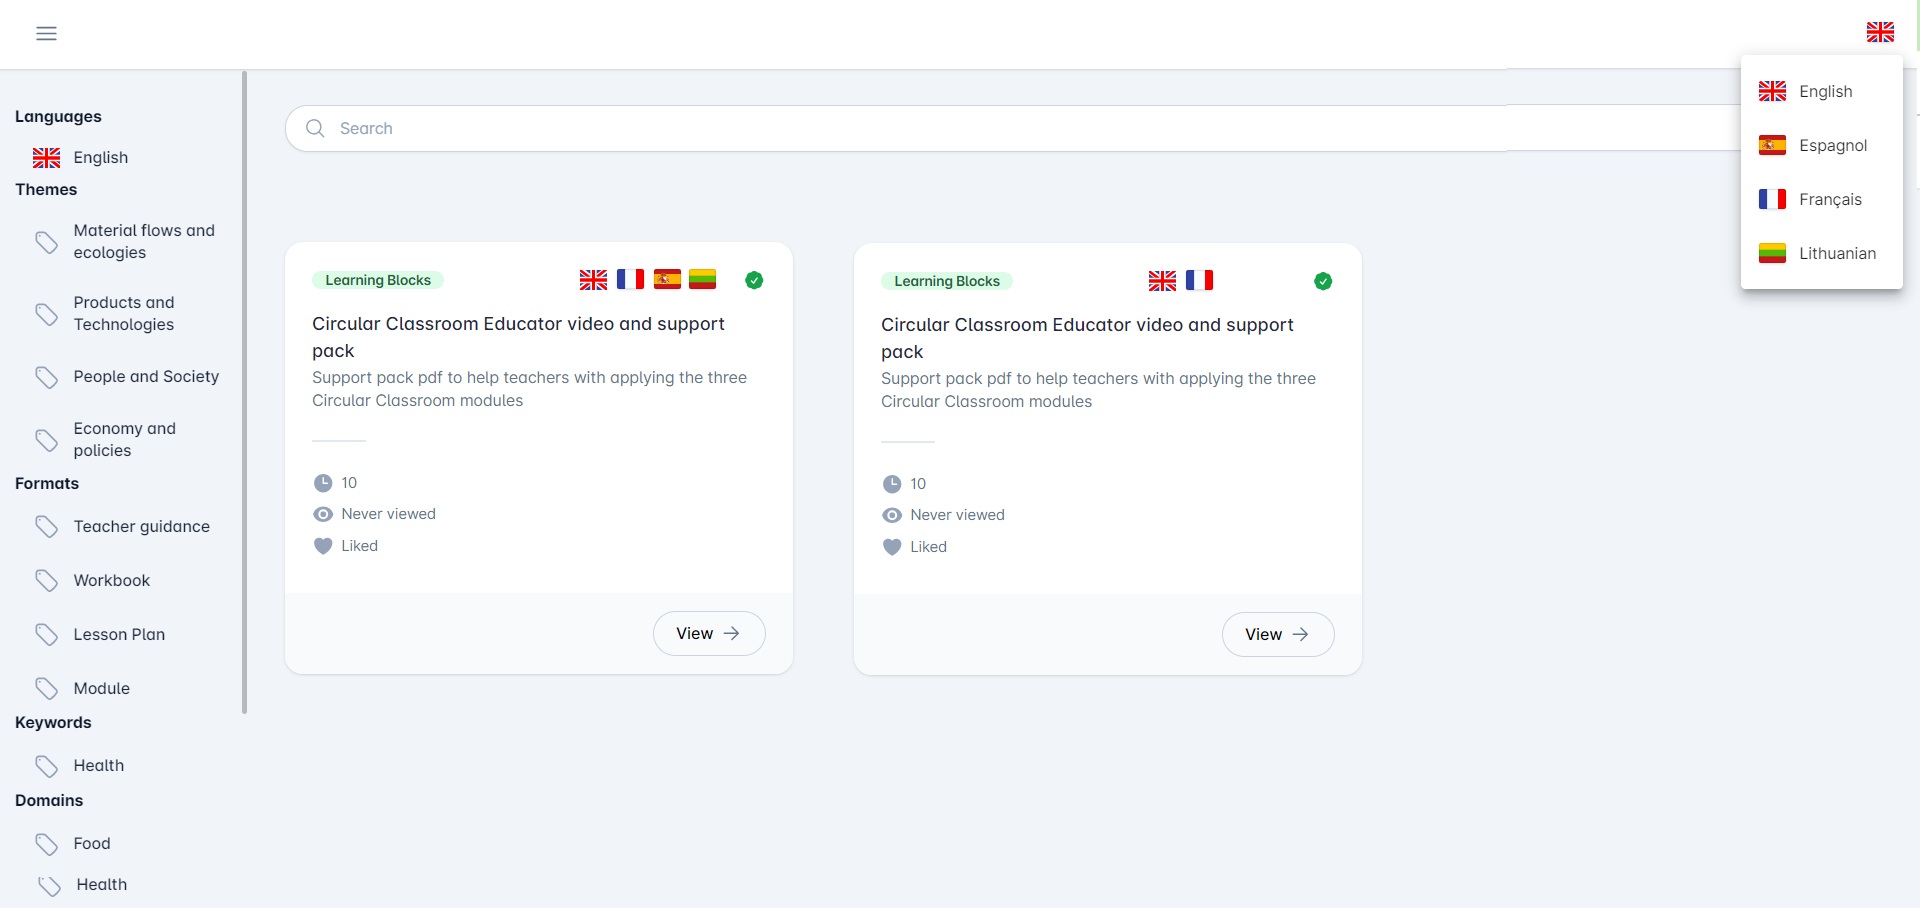
Task: Toggle the English language filter in sidebar
Action: (x=100, y=158)
